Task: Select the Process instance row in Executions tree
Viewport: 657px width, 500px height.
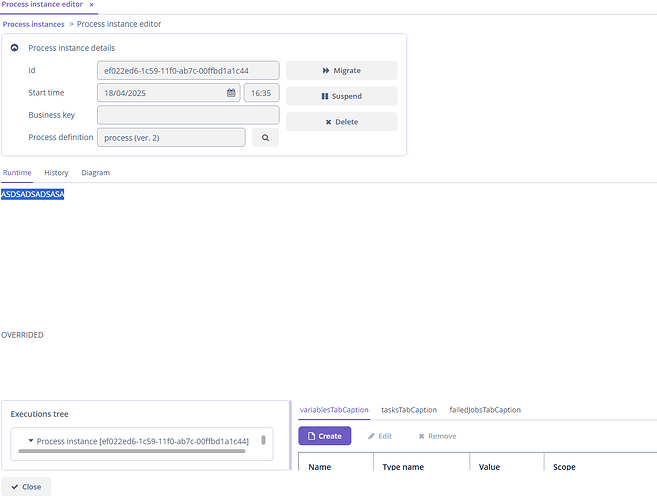Action: click(142, 441)
